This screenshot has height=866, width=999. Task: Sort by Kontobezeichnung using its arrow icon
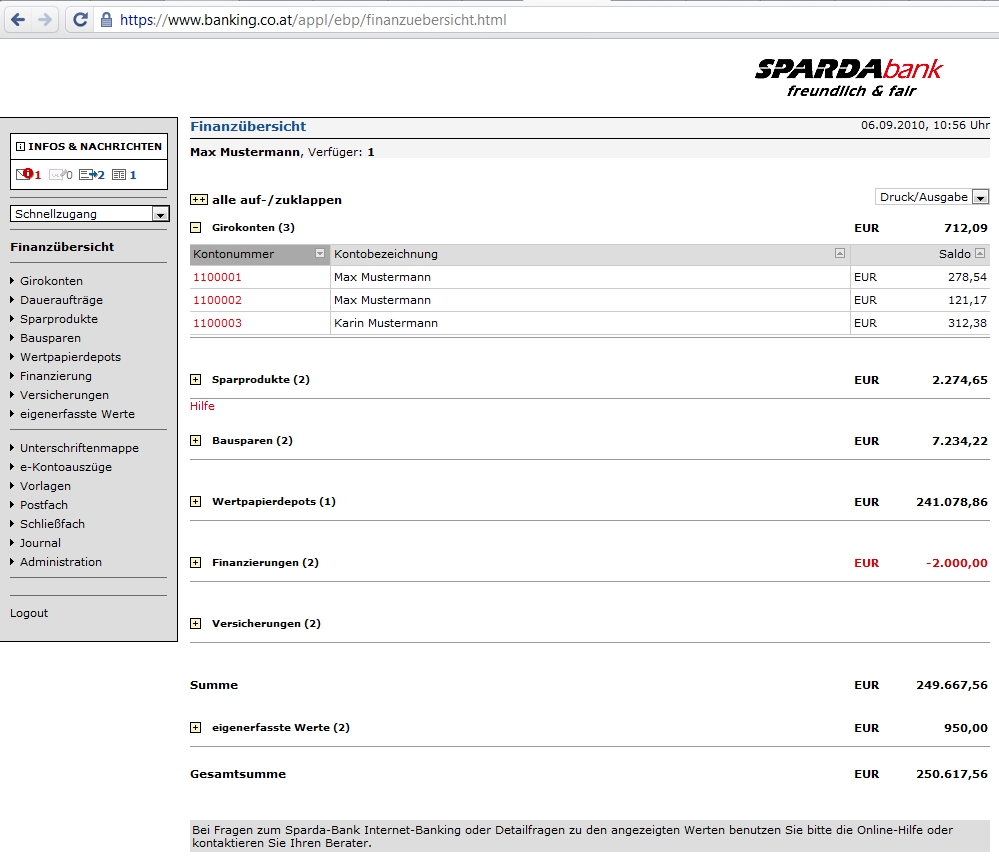pyautogui.click(x=840, y=254)
